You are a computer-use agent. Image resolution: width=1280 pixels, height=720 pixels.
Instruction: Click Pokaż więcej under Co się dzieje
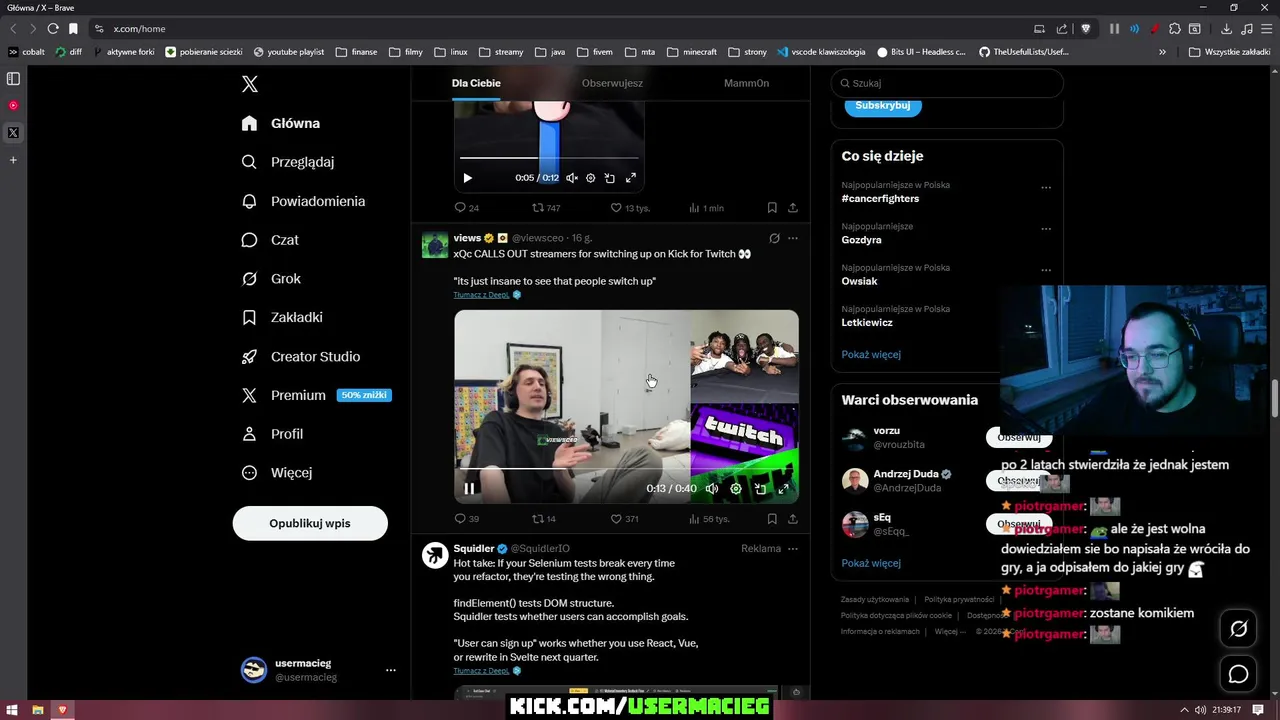point(871,355)
